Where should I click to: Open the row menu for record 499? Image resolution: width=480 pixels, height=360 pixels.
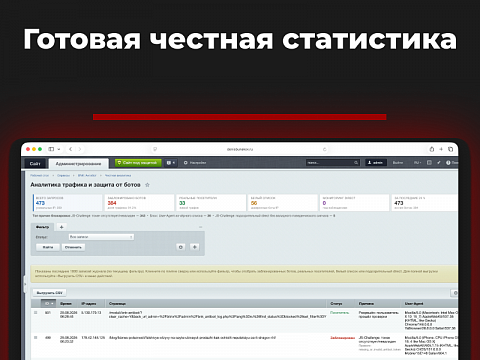click(36, 338)
